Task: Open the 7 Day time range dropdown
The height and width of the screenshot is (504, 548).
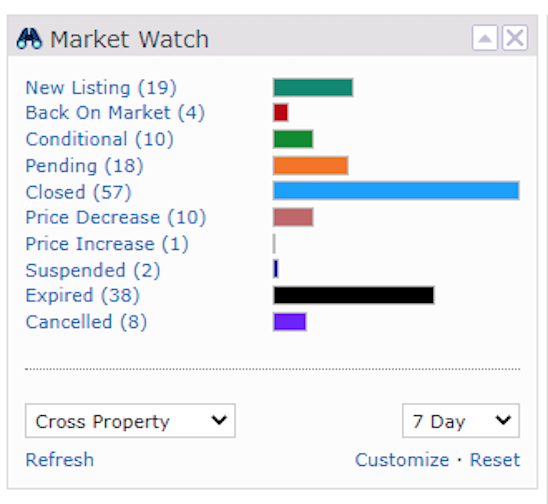Action: pyautogui.click(x=461, y=421)
